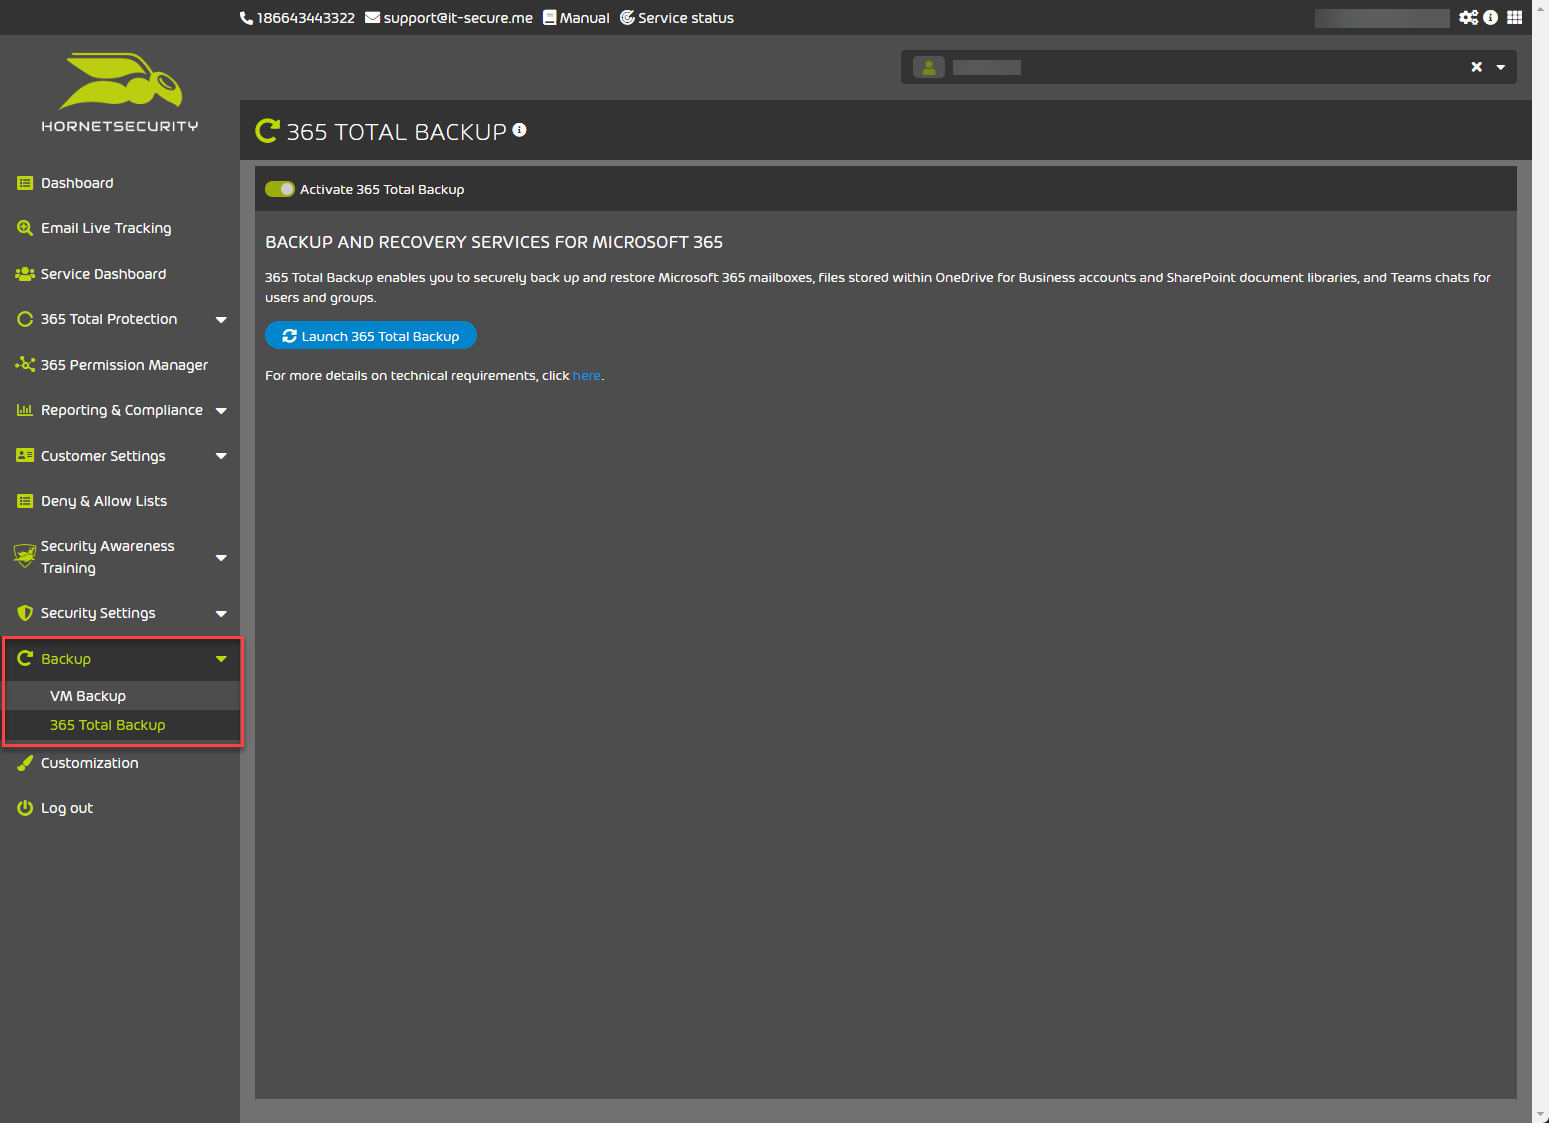Open Customization via its paintbrush icon
1549x1123 pixels.
point(25,763)
